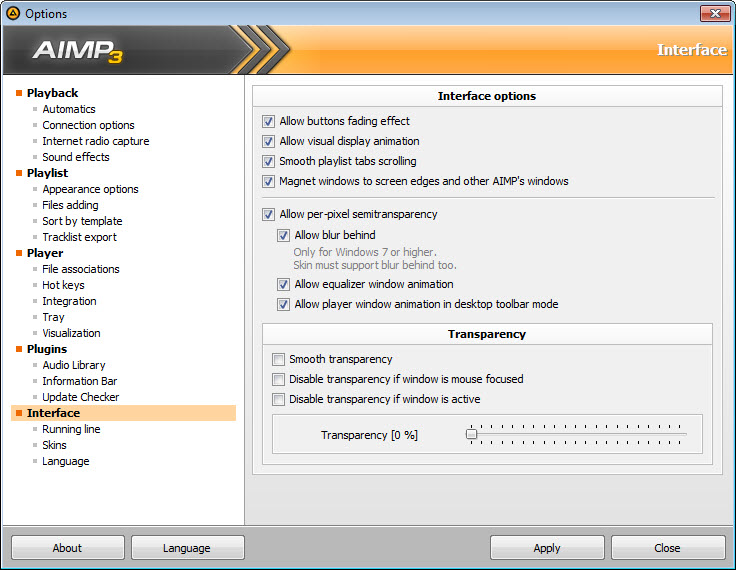Open Language page in sidebar tree

tap(66, 461)
